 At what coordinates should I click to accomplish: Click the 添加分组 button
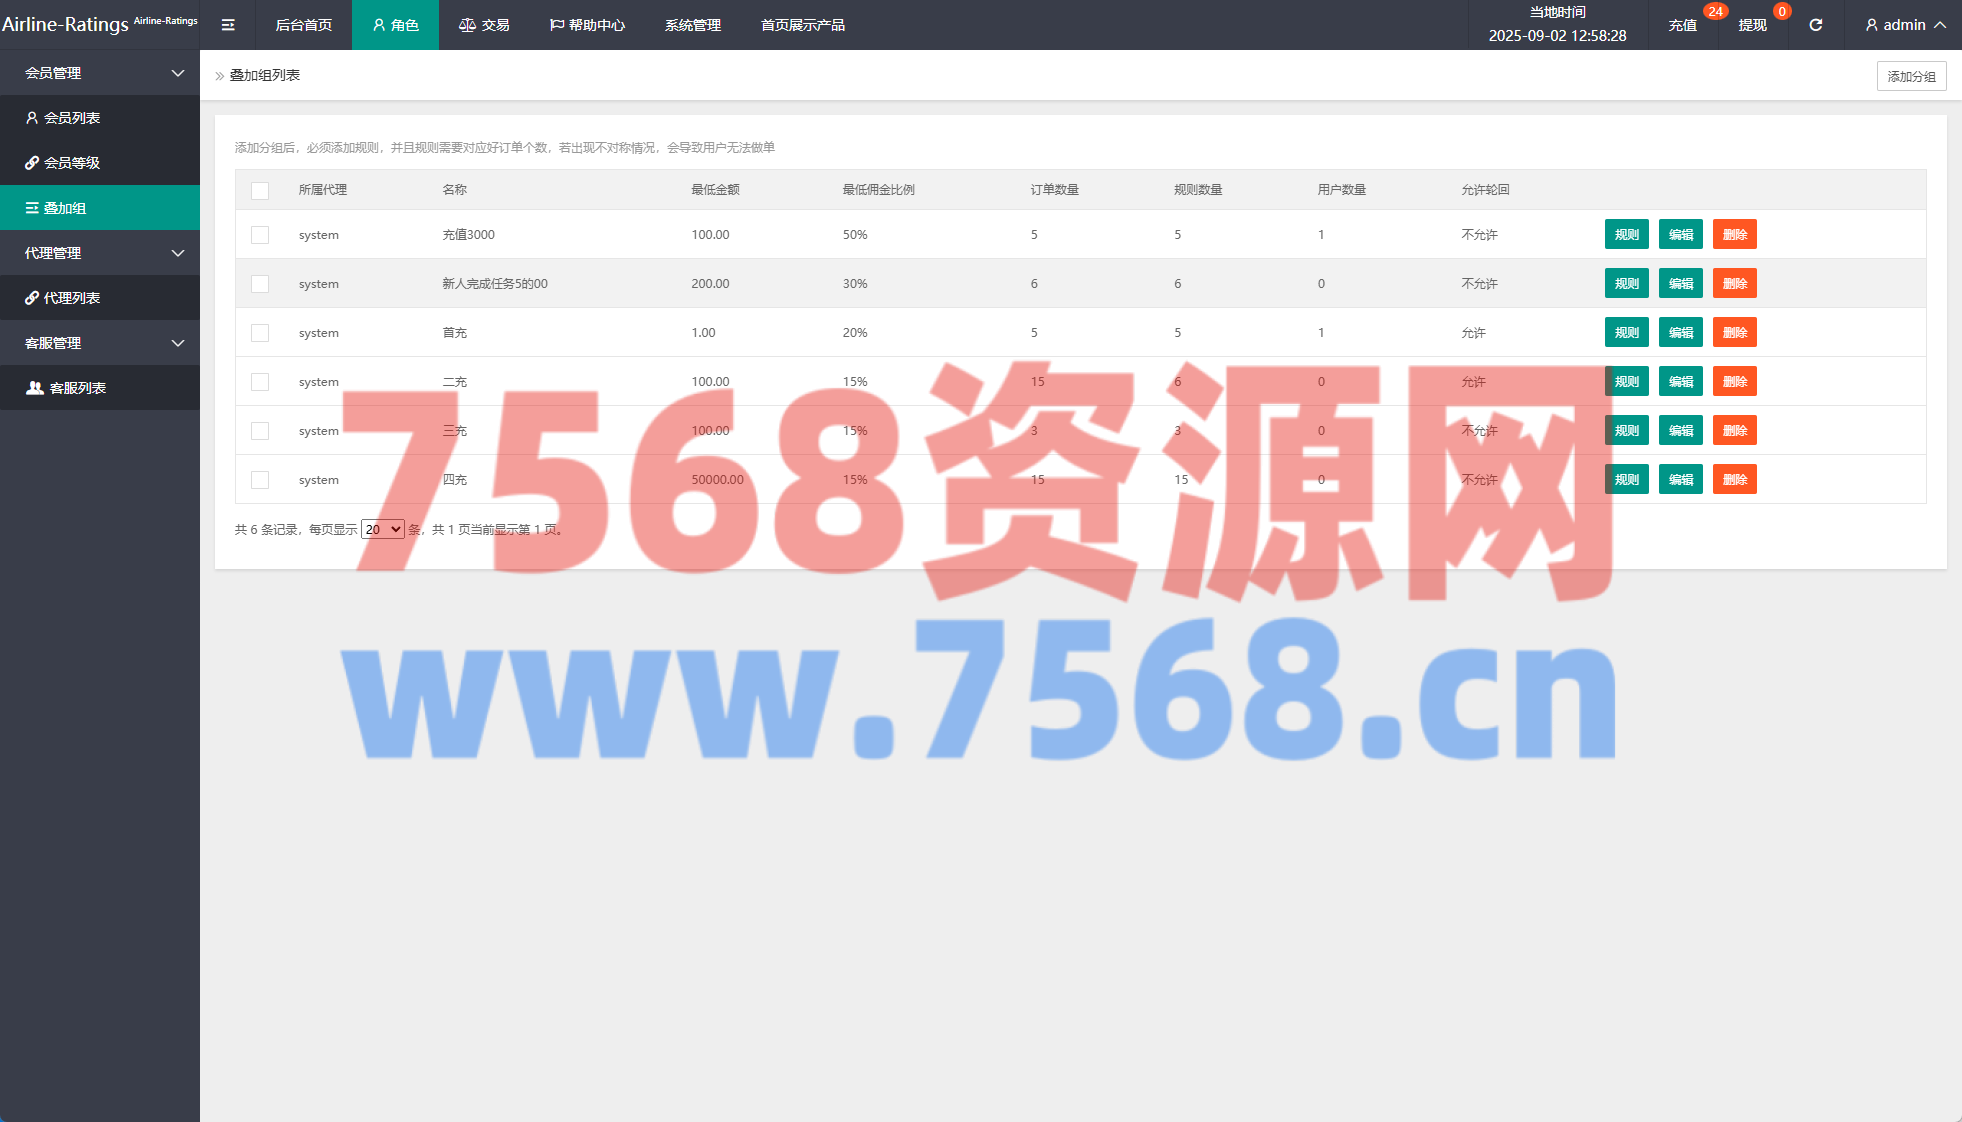tap(1911, 76)
